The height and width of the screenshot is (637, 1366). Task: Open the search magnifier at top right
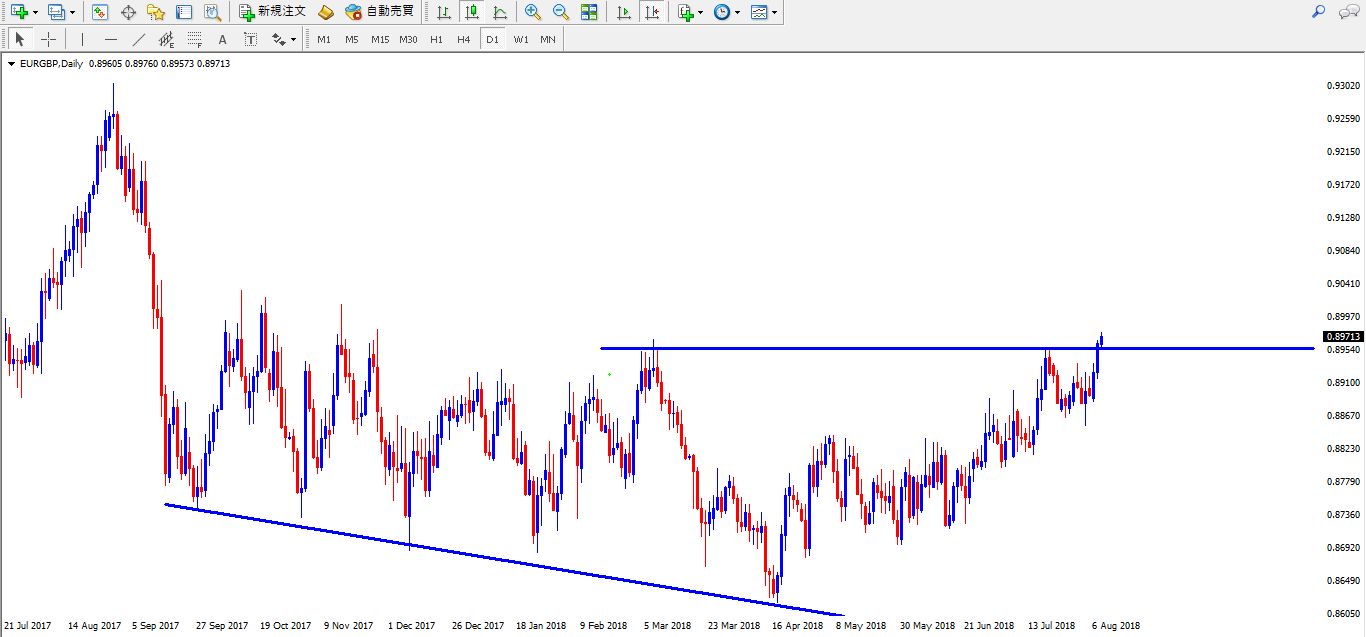tap(1319, 11)
